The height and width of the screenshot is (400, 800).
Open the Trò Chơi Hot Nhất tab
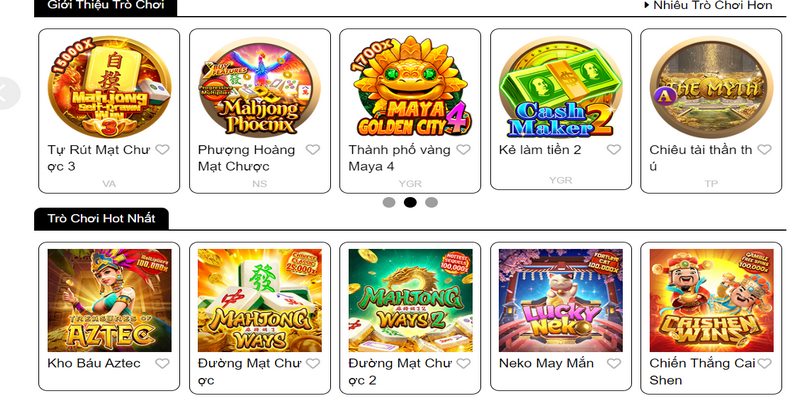[101, 219]
